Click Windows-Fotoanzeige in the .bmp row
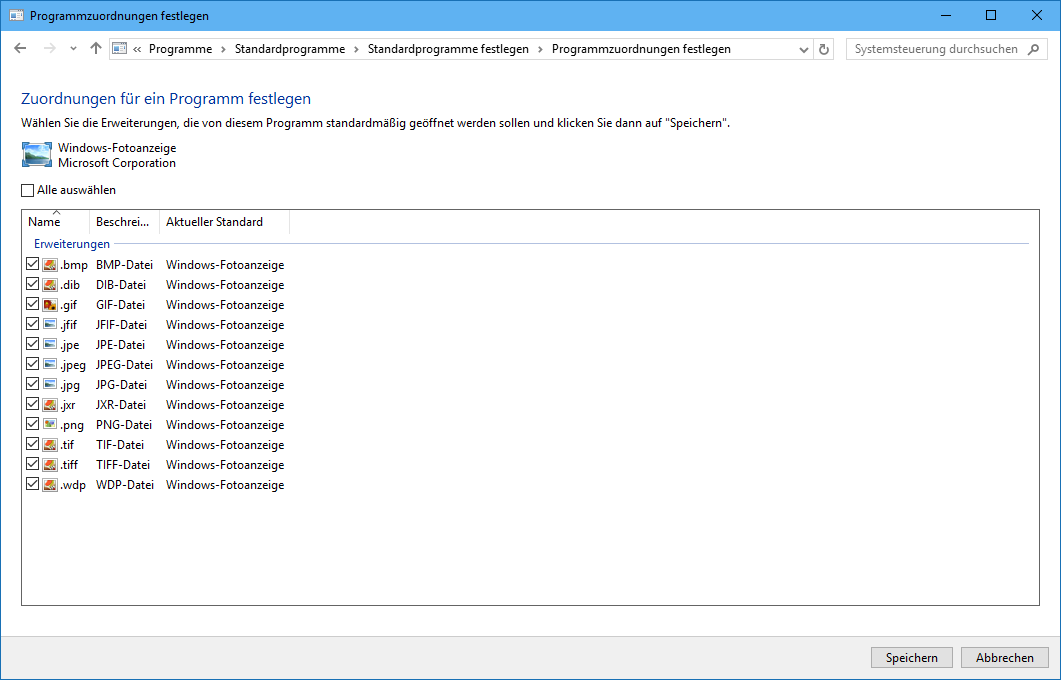 tap(225, 265)
